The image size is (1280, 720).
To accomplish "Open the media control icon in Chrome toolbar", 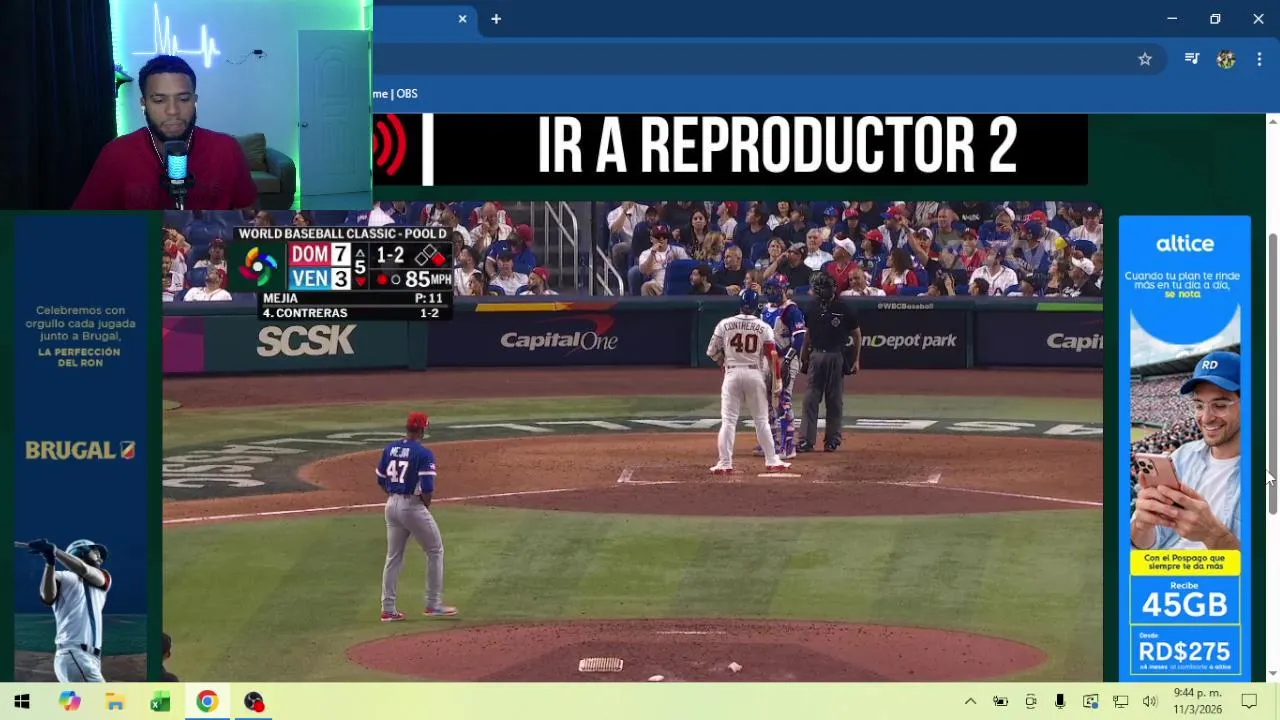I will pos(1192,59).
